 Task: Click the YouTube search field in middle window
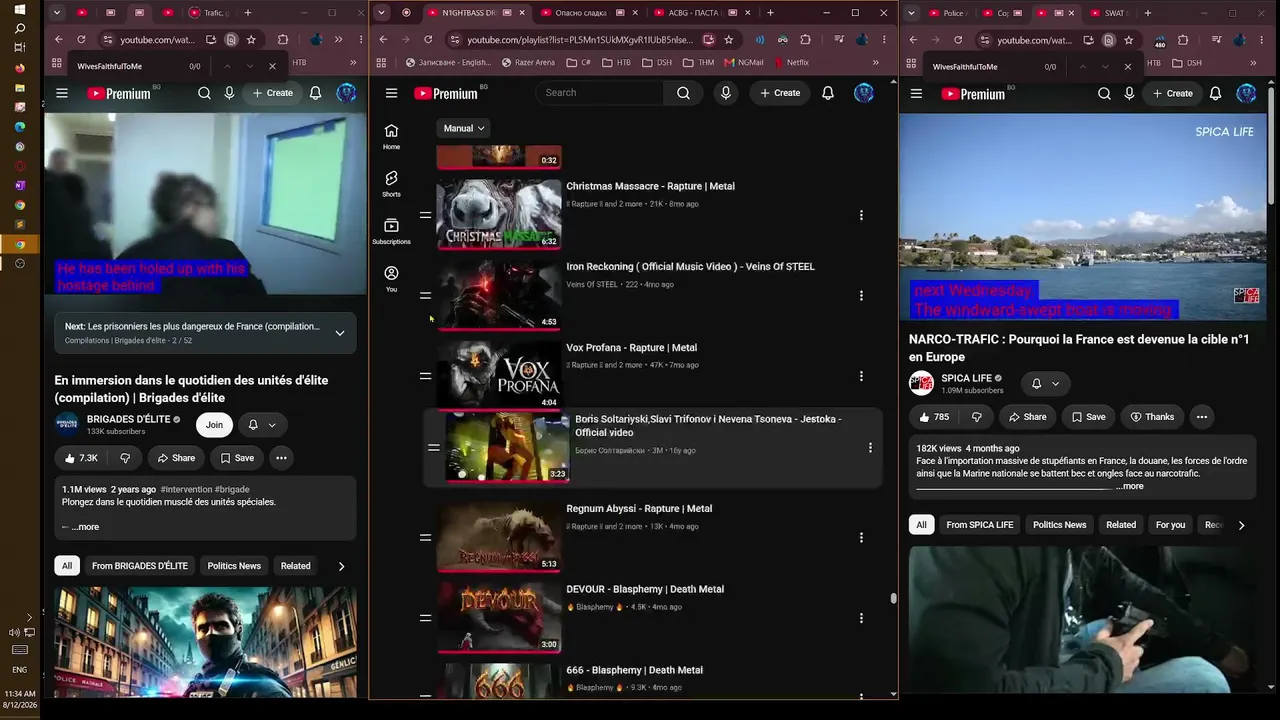coord(600,93)
